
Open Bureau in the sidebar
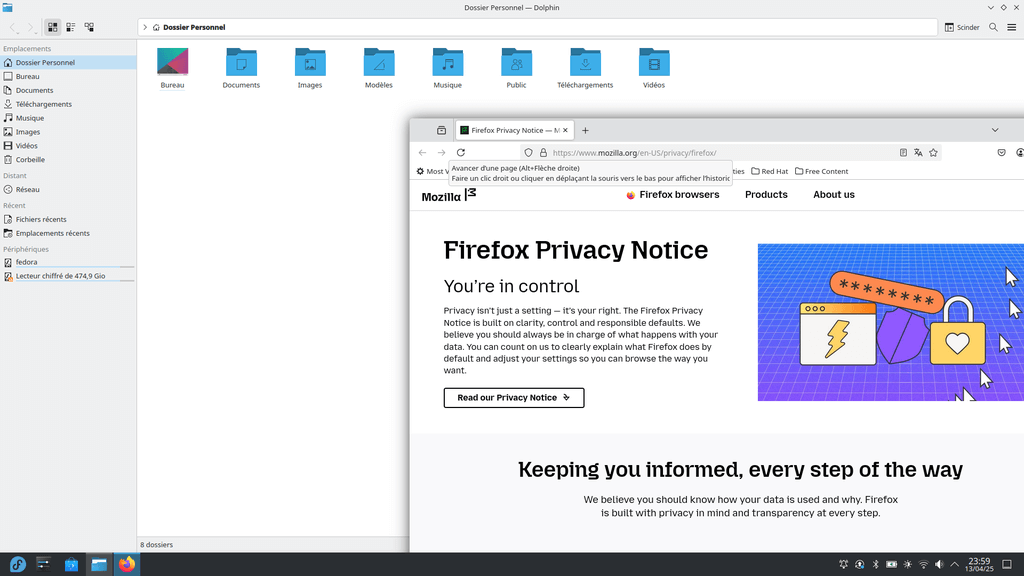pyautogui.click(x=68, y=76)
